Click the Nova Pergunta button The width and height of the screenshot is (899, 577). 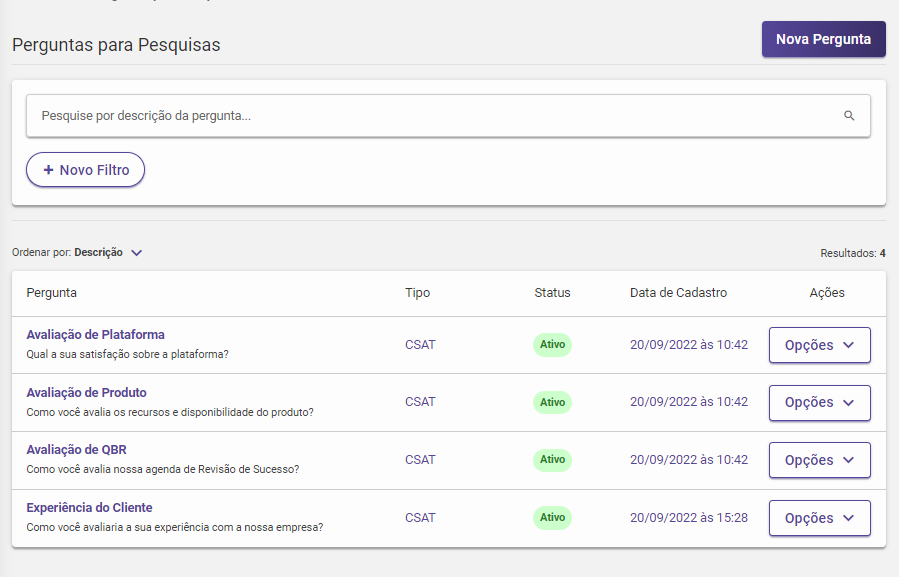[823, 39]
